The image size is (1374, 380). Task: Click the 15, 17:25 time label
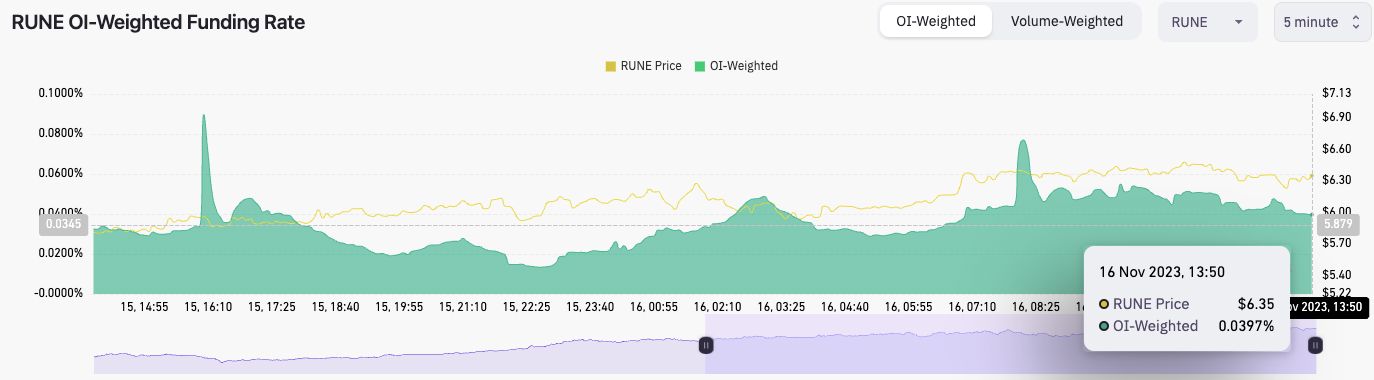click(272, 307)
